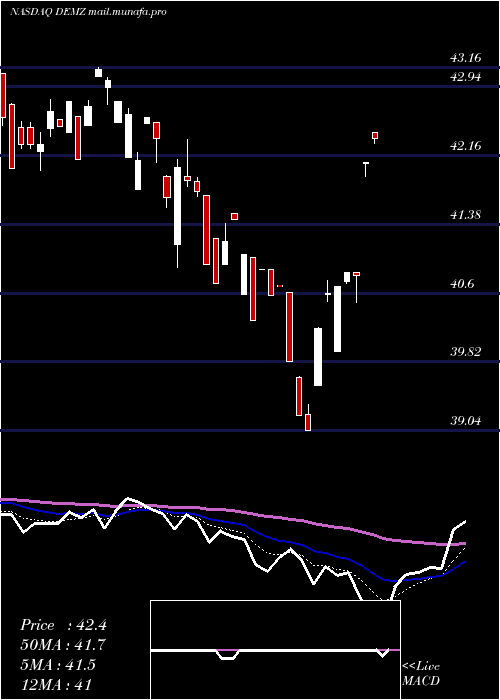The height and width of the screenshot is (700, 500).
Task: Click the 12MA : 41 readout
Action: [56, 684]
